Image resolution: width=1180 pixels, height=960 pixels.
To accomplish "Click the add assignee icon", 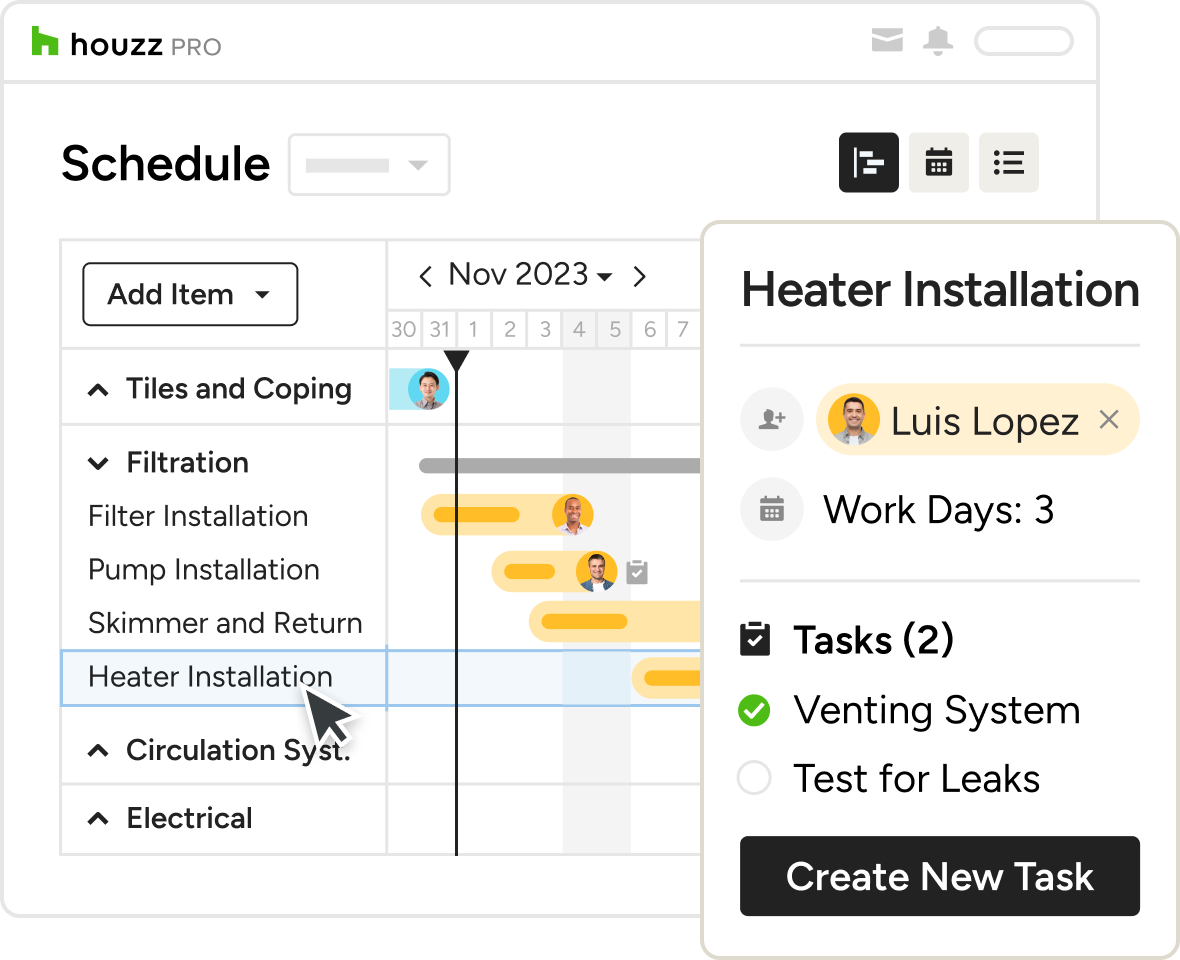I will (x=771, y=420).
